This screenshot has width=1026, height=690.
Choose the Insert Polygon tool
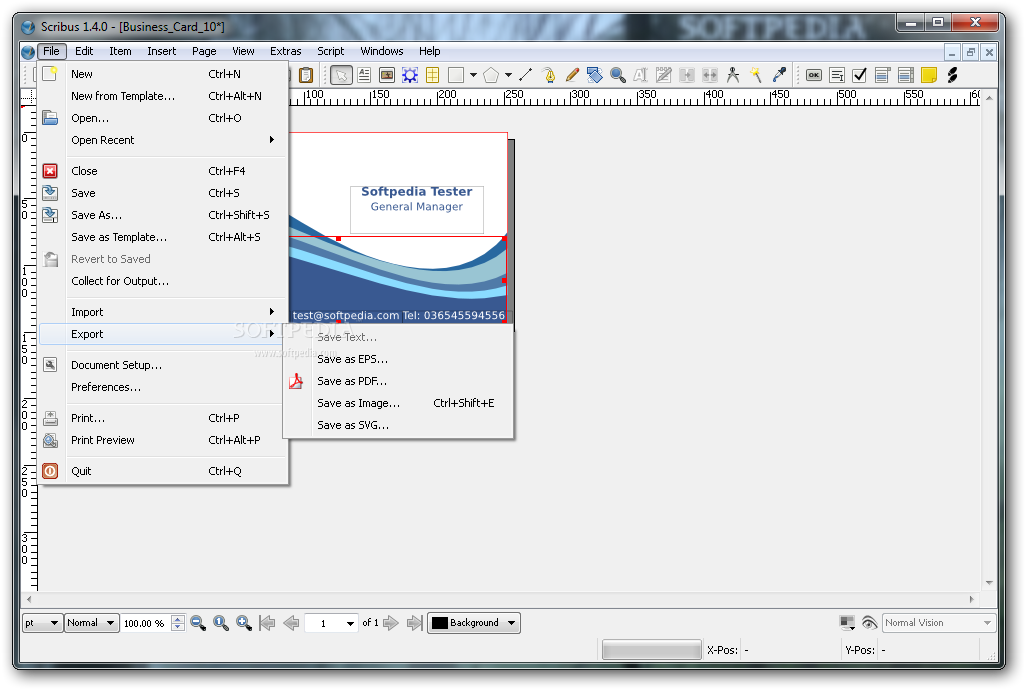tap(491, 75)
